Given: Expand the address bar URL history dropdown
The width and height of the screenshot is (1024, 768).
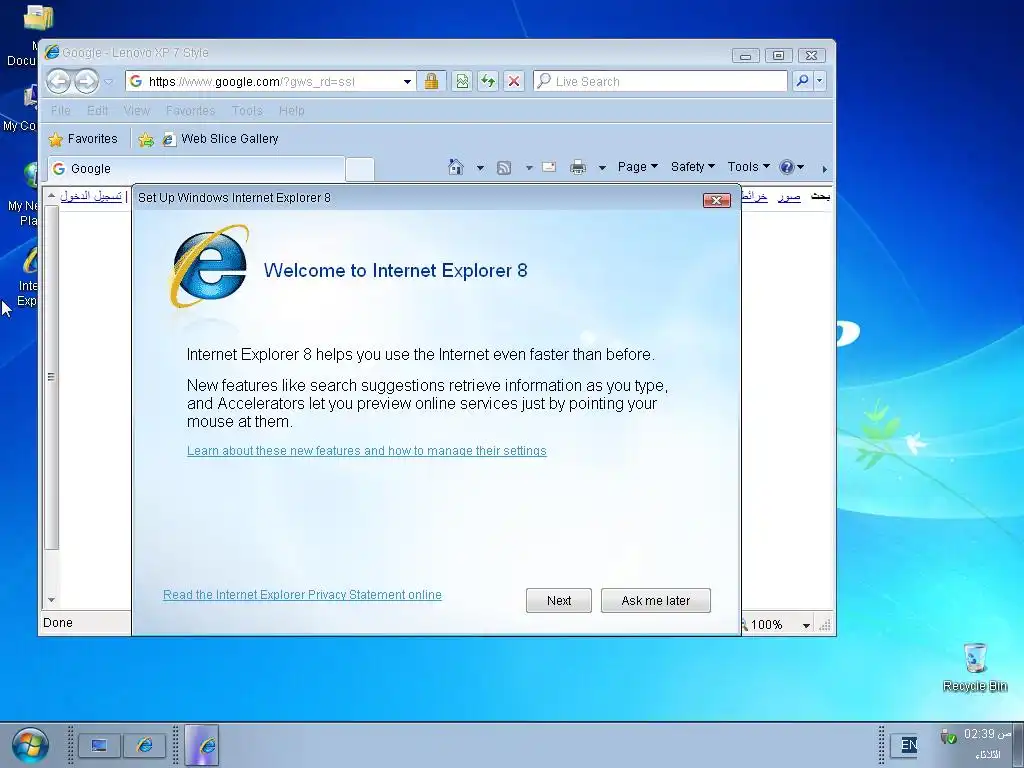Looking at the screenshot, I should tap(407, 82).
